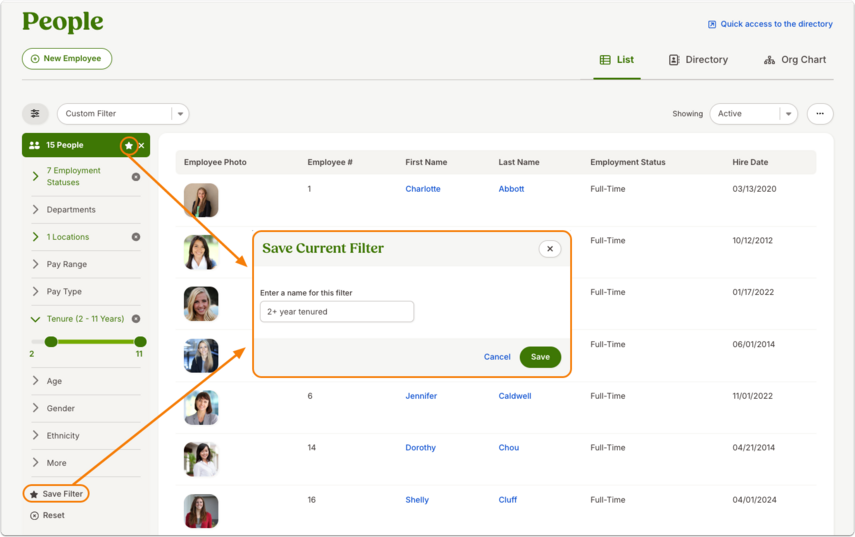Click the Tenure slider's left handle
Image resolution: width=855 pixels, height=537 pixels.
click(x=51, y=342)
